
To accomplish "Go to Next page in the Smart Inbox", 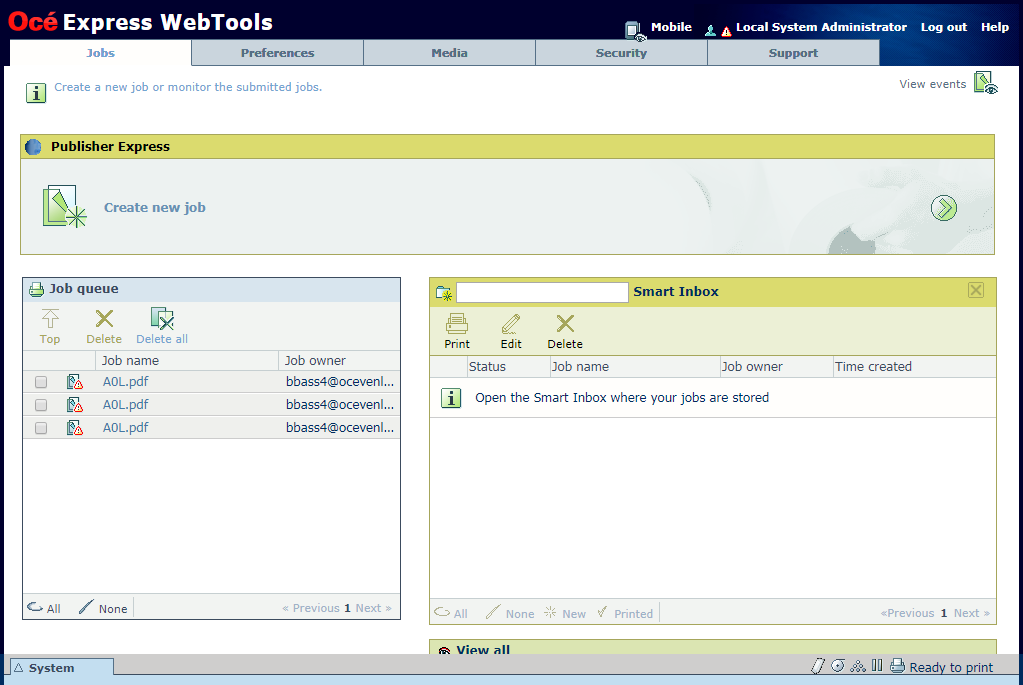I will pyautogui.click(x=972, y=613).
